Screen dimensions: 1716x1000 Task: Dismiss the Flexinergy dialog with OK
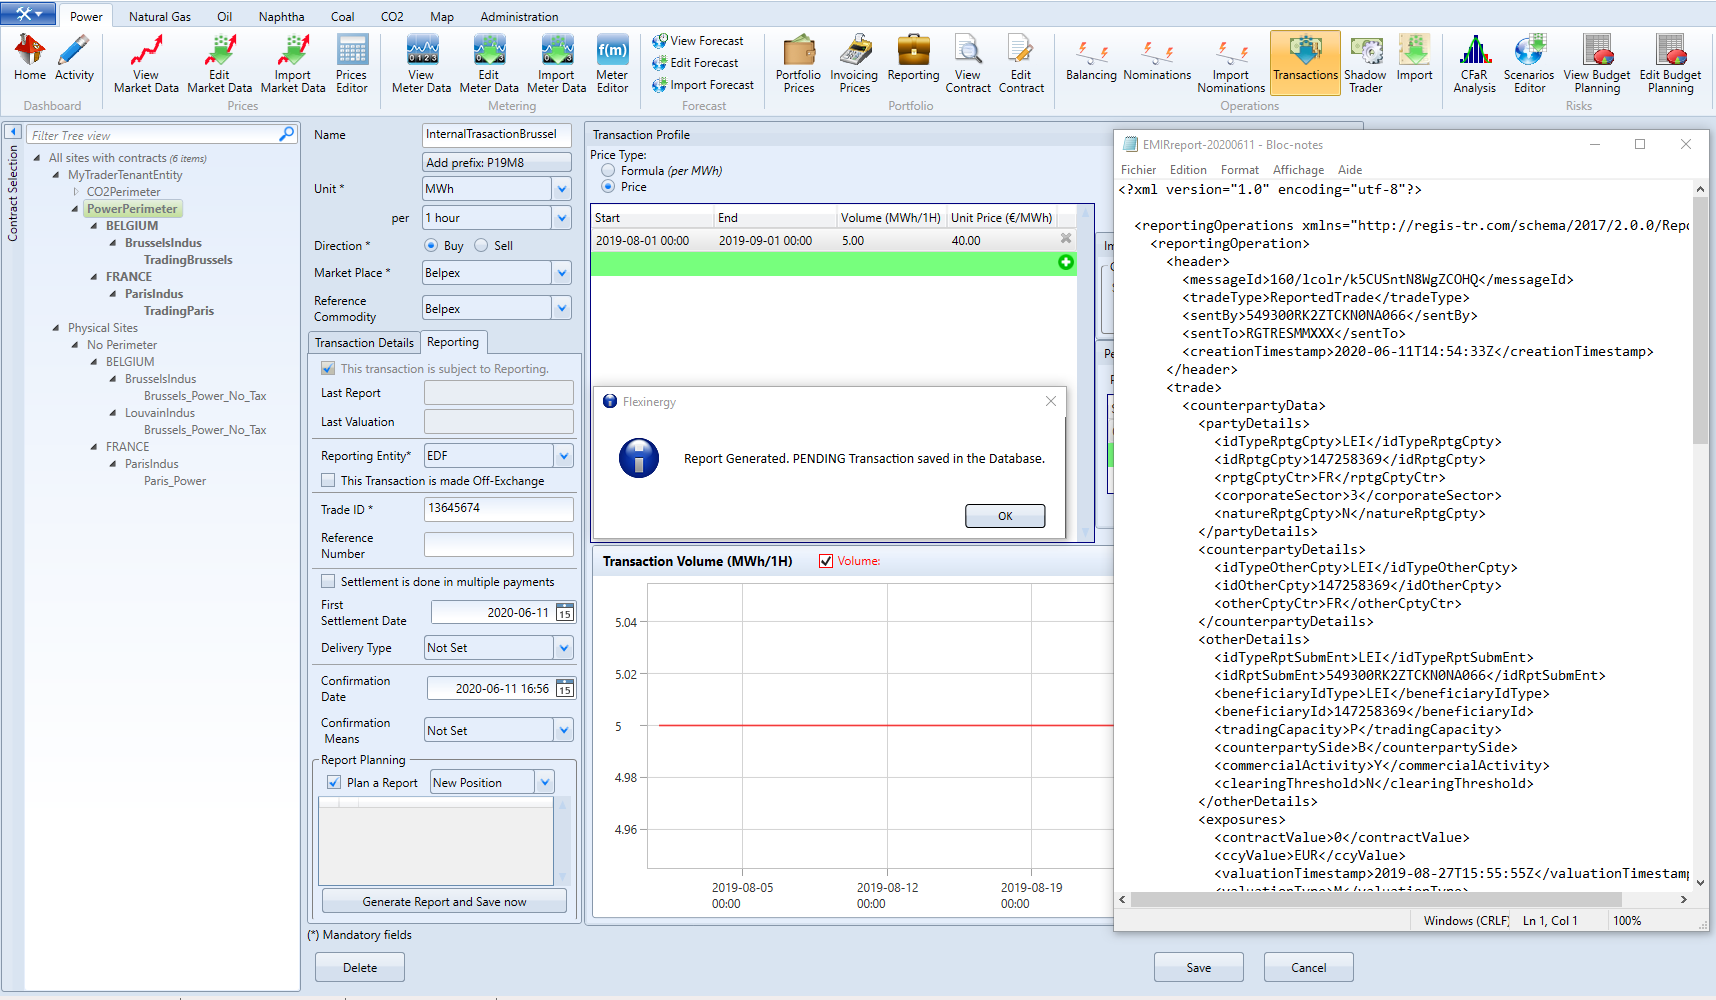pyautogui.click(x=1004, y=515)
